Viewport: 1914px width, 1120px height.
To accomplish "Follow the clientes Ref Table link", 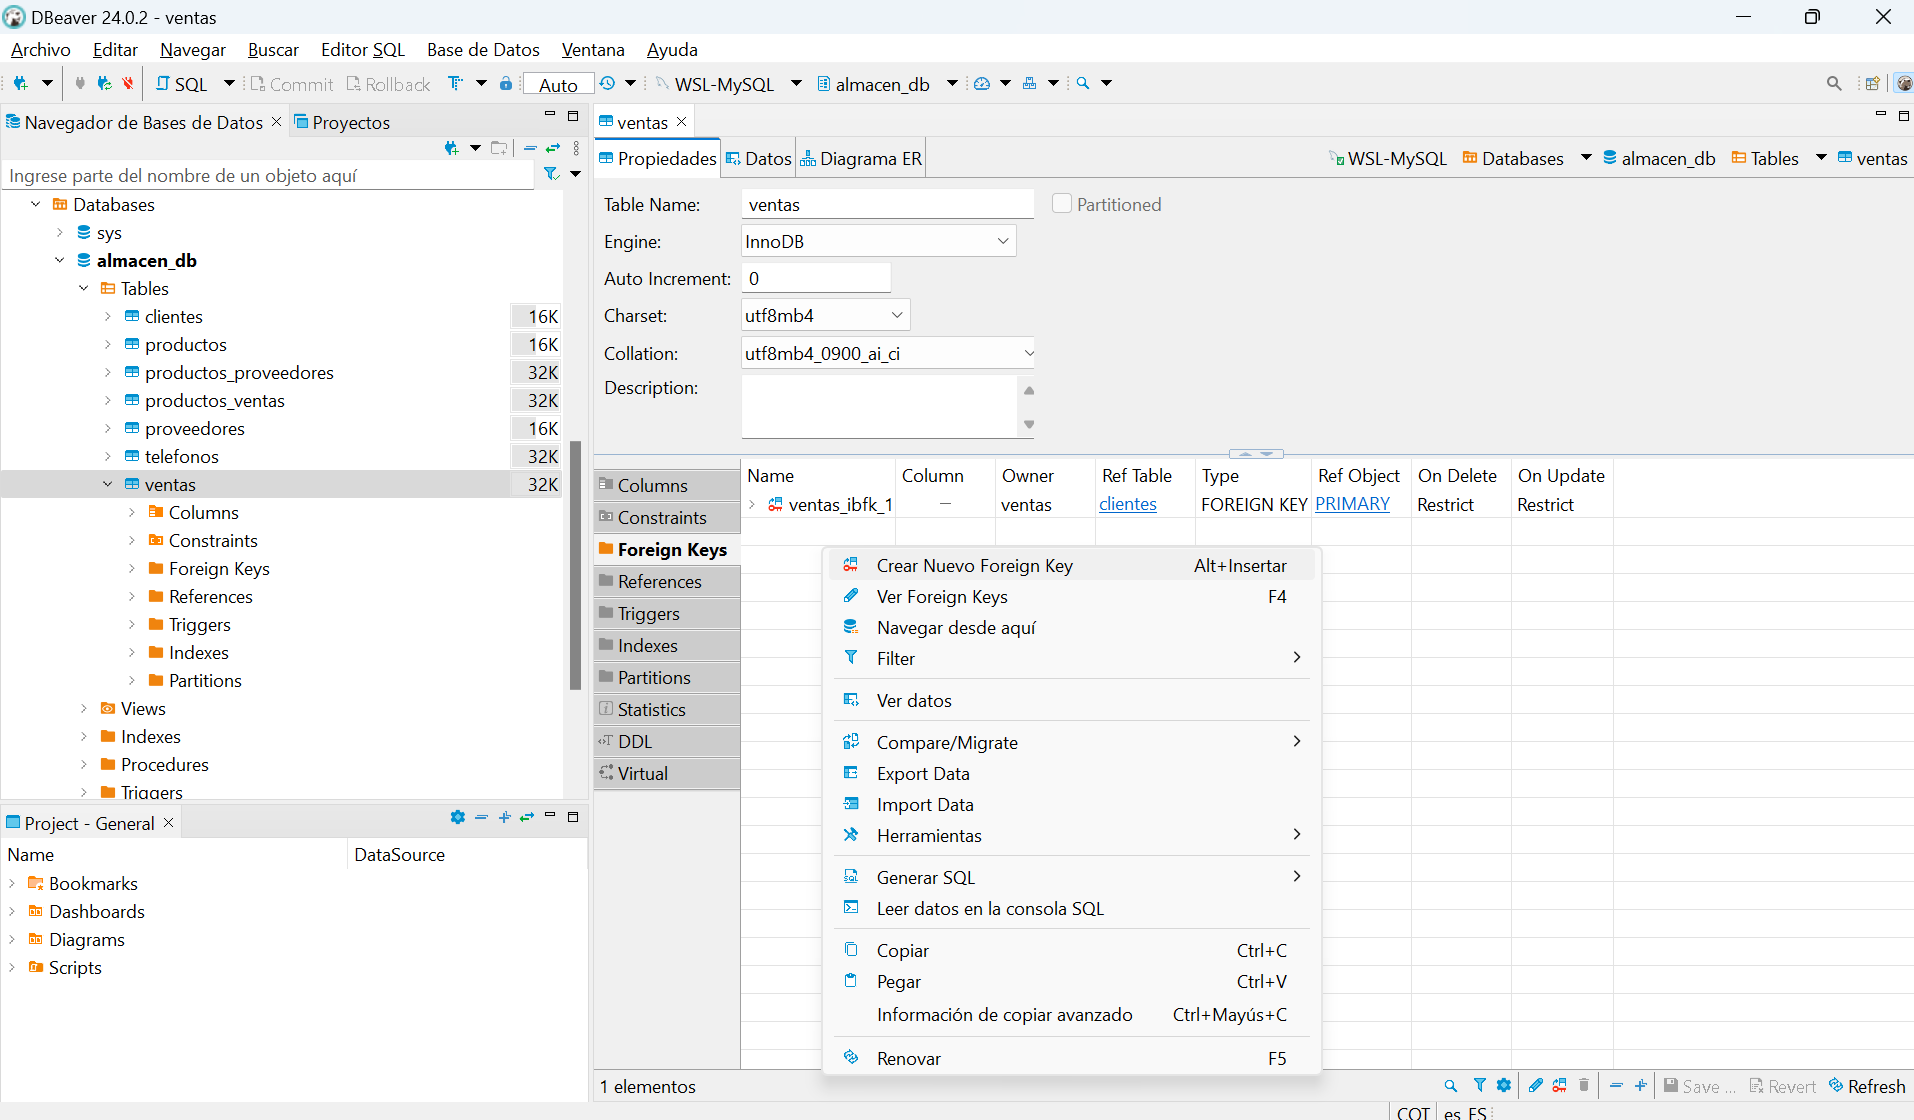I will (x=1128, y=504).
